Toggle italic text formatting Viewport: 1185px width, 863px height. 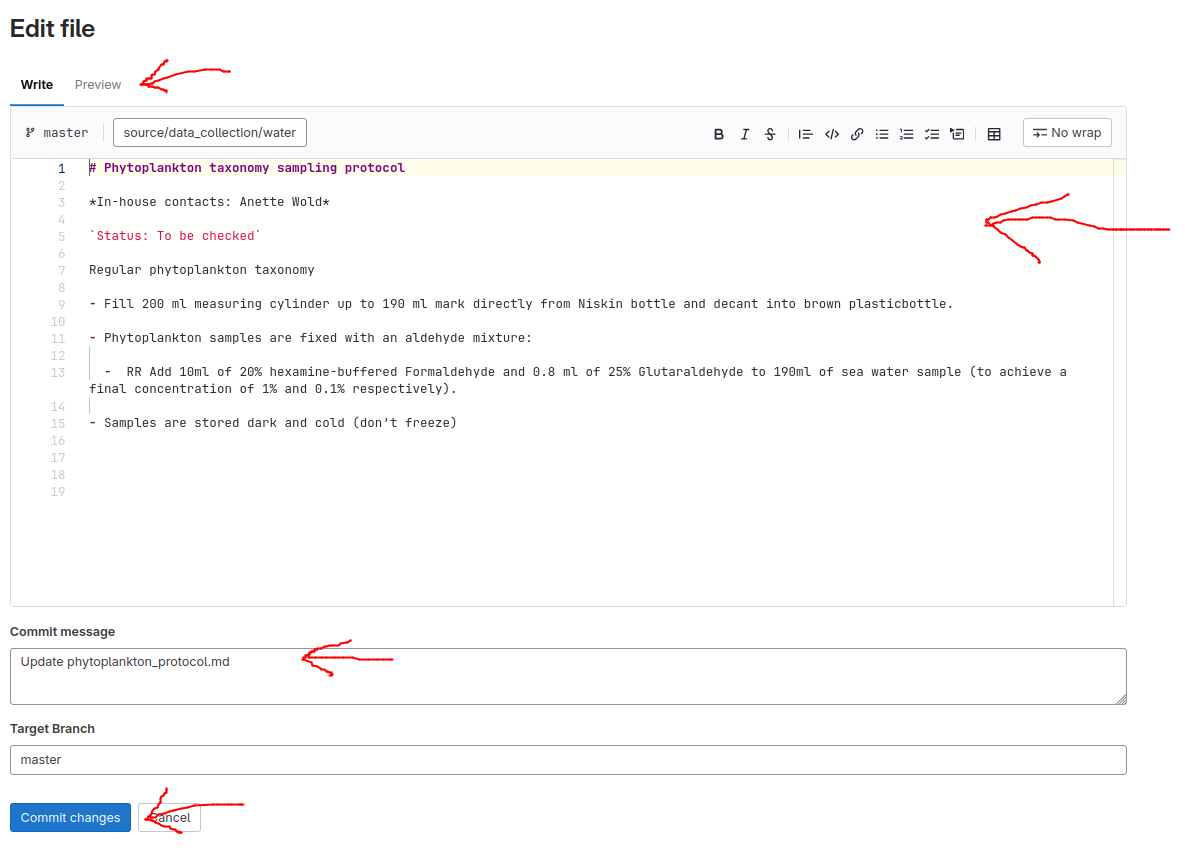pyautogui.click(x=744, y=134)
